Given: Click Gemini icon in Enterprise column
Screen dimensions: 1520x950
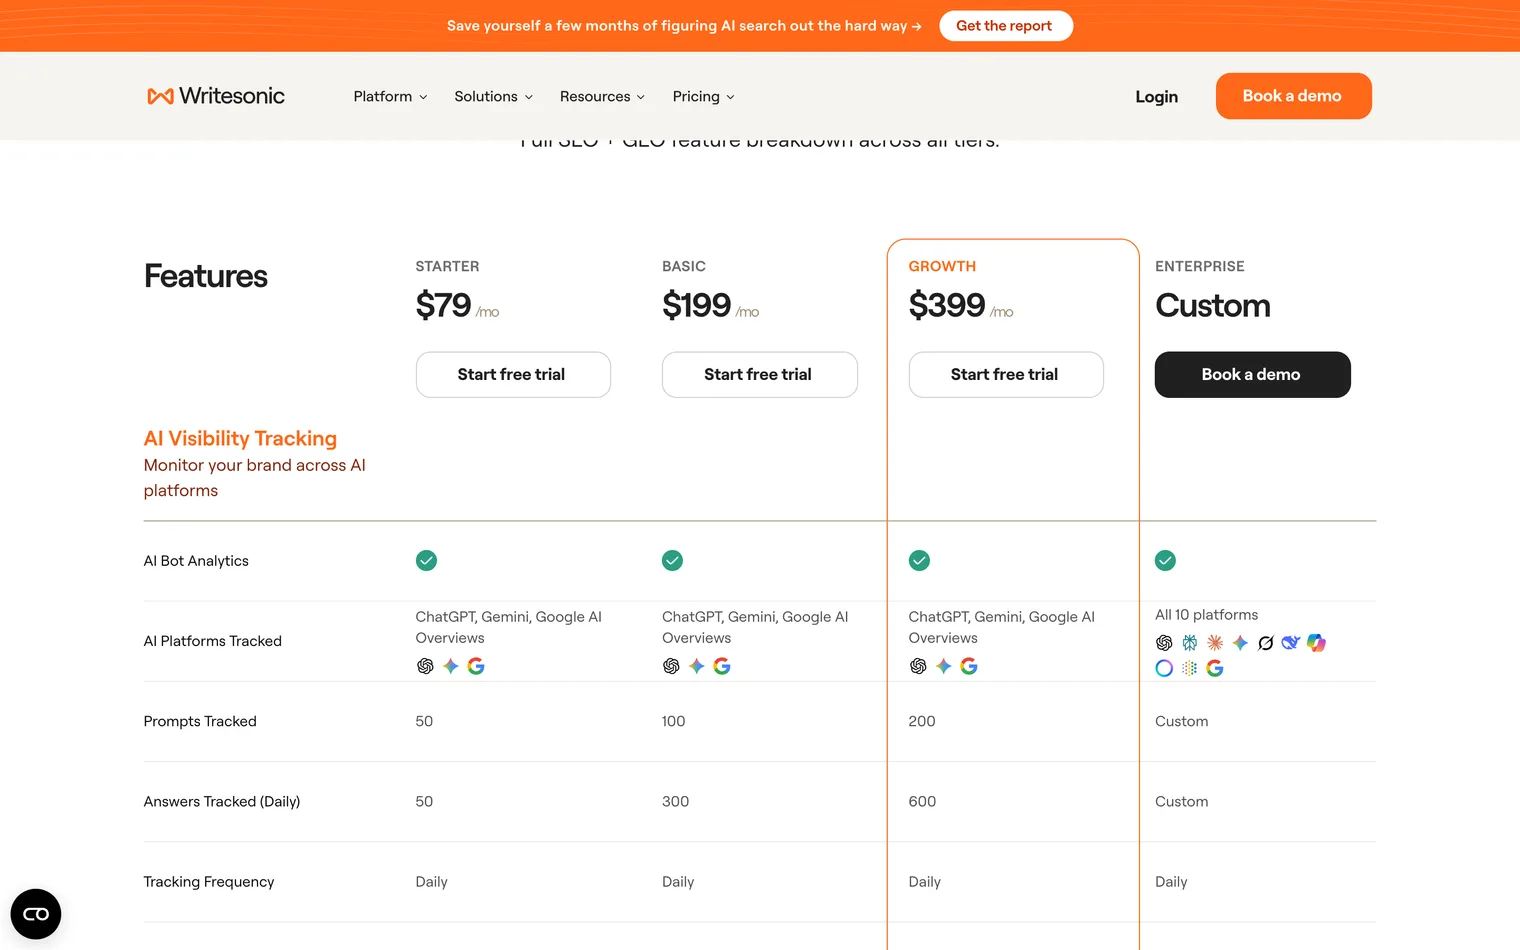Looking at the screenshot, I should (x=1240, y=643).
